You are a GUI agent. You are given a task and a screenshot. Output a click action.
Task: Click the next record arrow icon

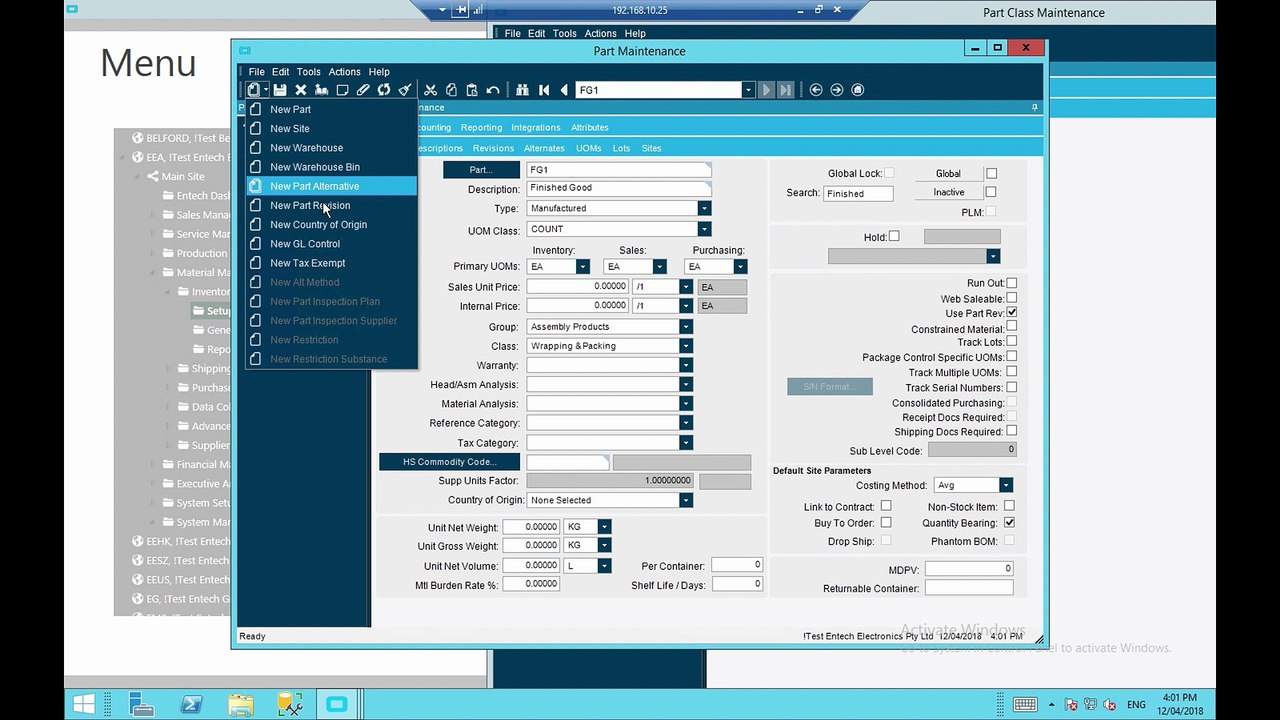766,90
